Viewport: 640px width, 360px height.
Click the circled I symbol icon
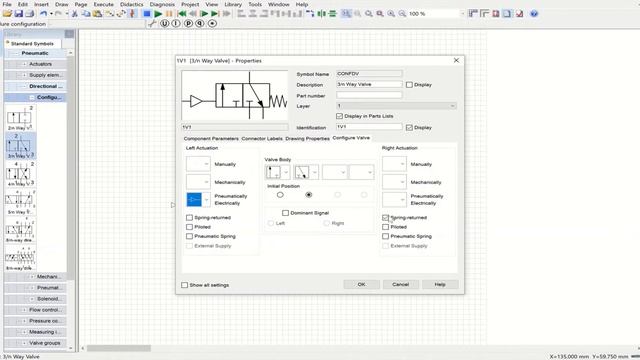[176, 24]
